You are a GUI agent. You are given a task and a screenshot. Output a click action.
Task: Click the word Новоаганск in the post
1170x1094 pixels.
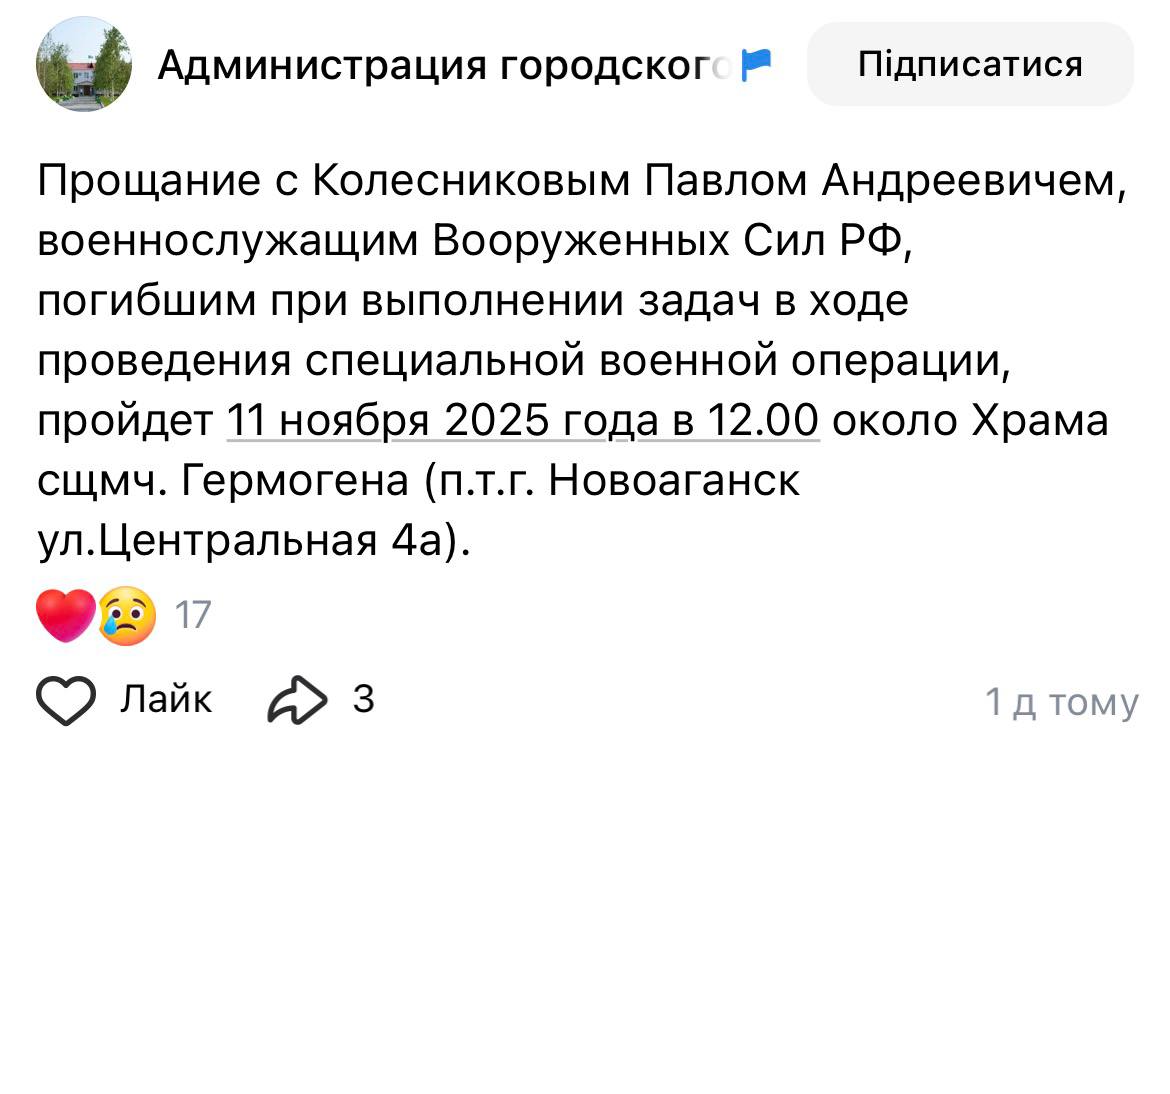point(674,481)
